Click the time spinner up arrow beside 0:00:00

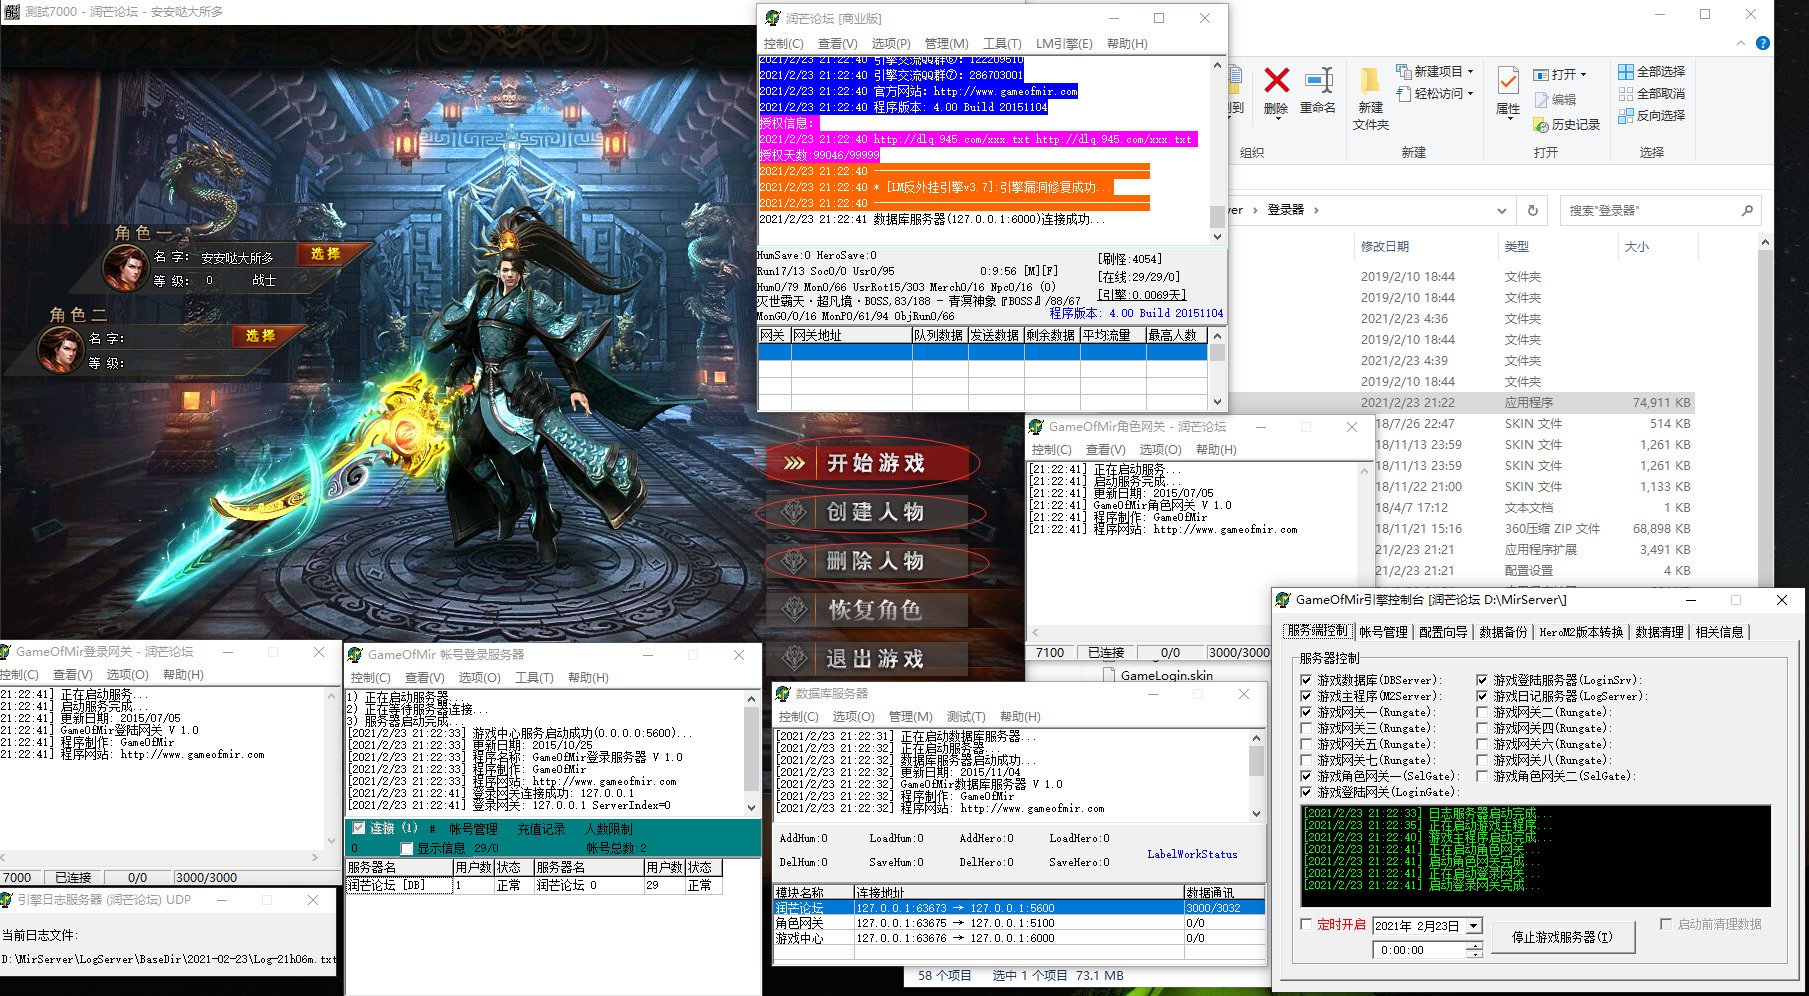(1473, 946)
